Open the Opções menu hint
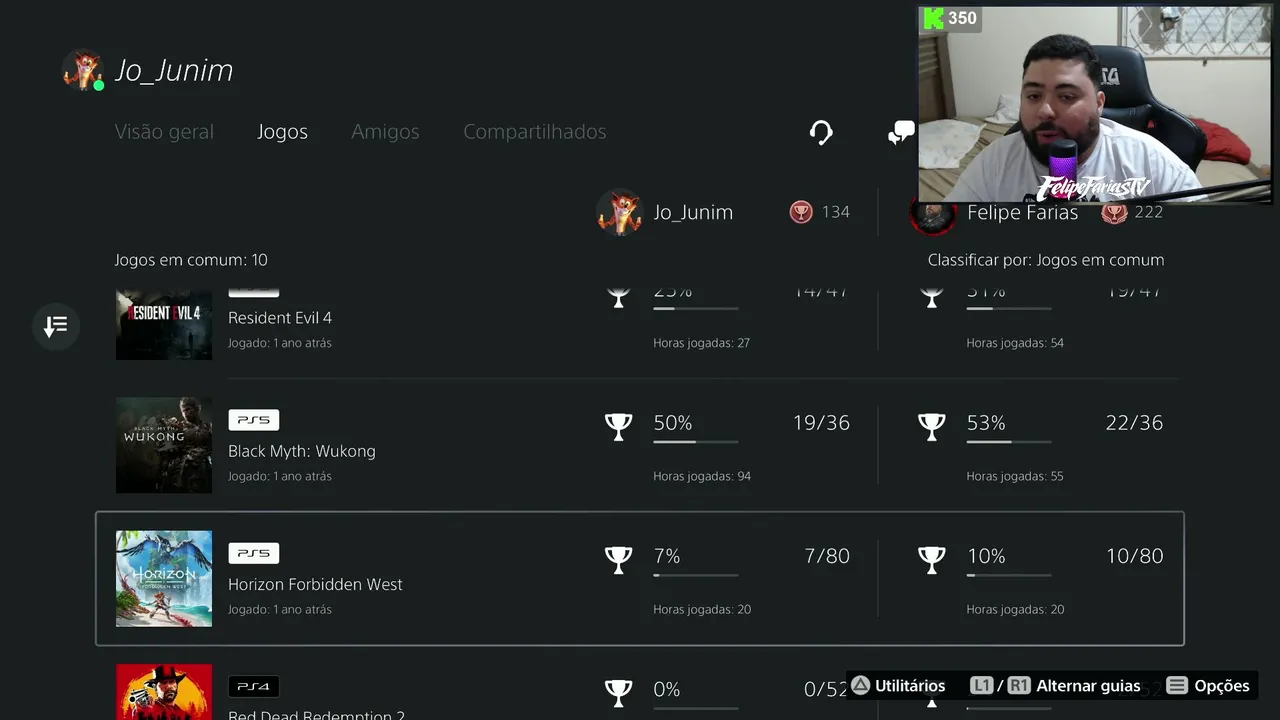Viewport: 1280px width, 720px height. coord(1208,686)
